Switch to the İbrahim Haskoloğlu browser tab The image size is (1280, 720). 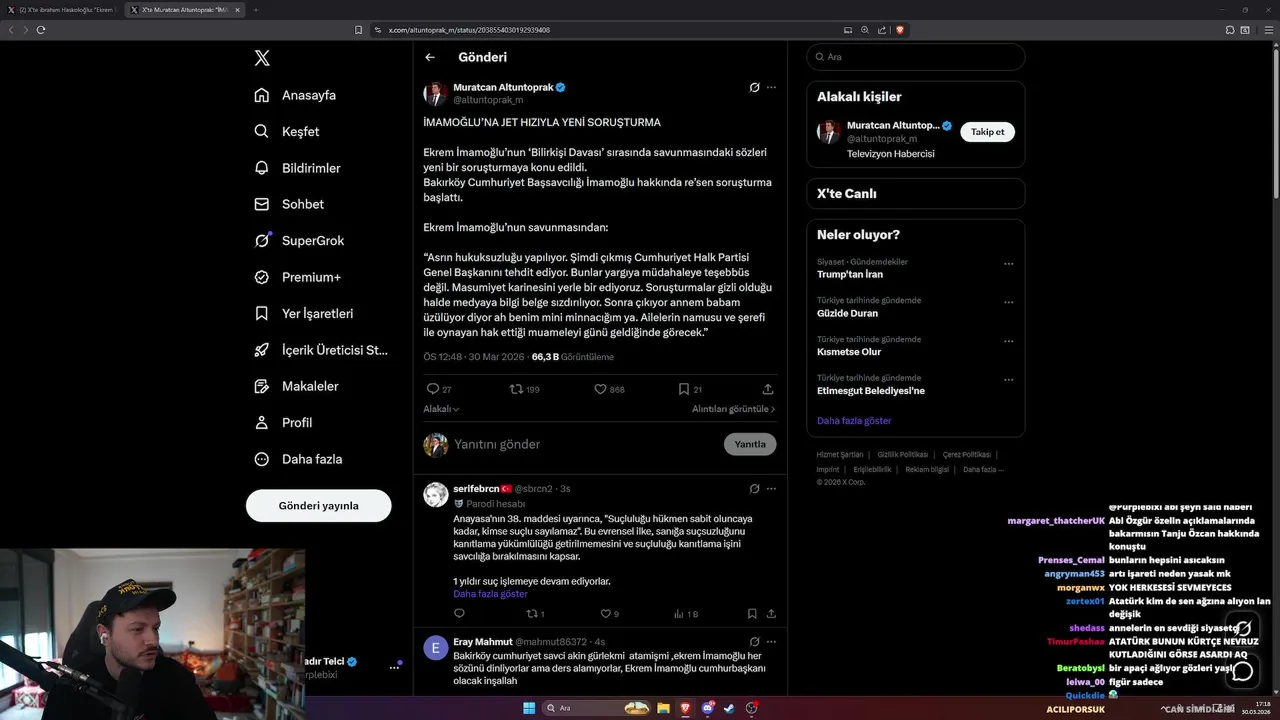pyautogui.click(x=61, y=9)
